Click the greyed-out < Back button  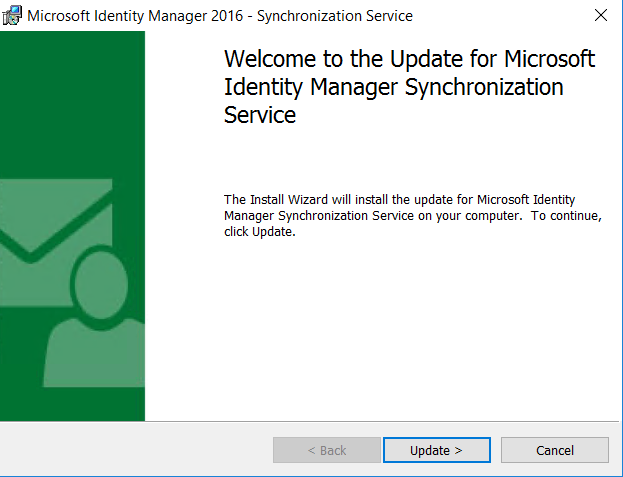(x=326, y=450)
